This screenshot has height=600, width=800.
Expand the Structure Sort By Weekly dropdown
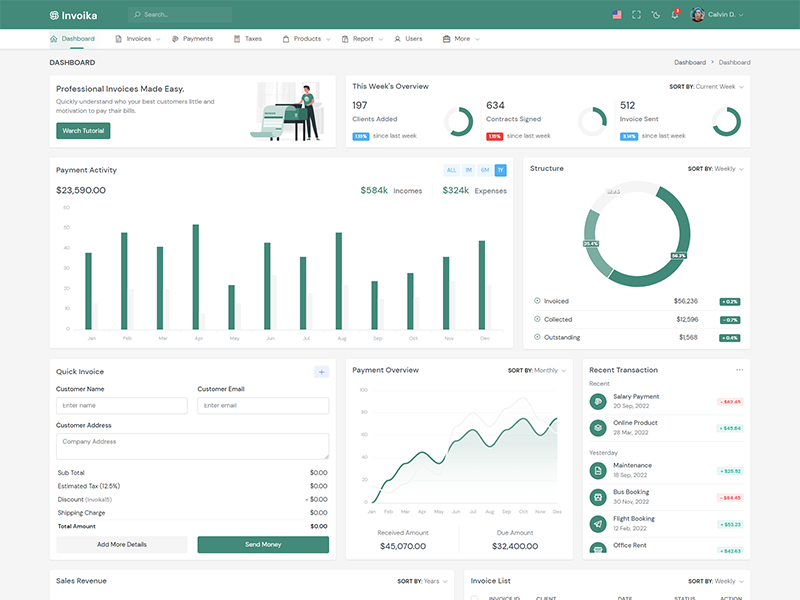(716, 169)
